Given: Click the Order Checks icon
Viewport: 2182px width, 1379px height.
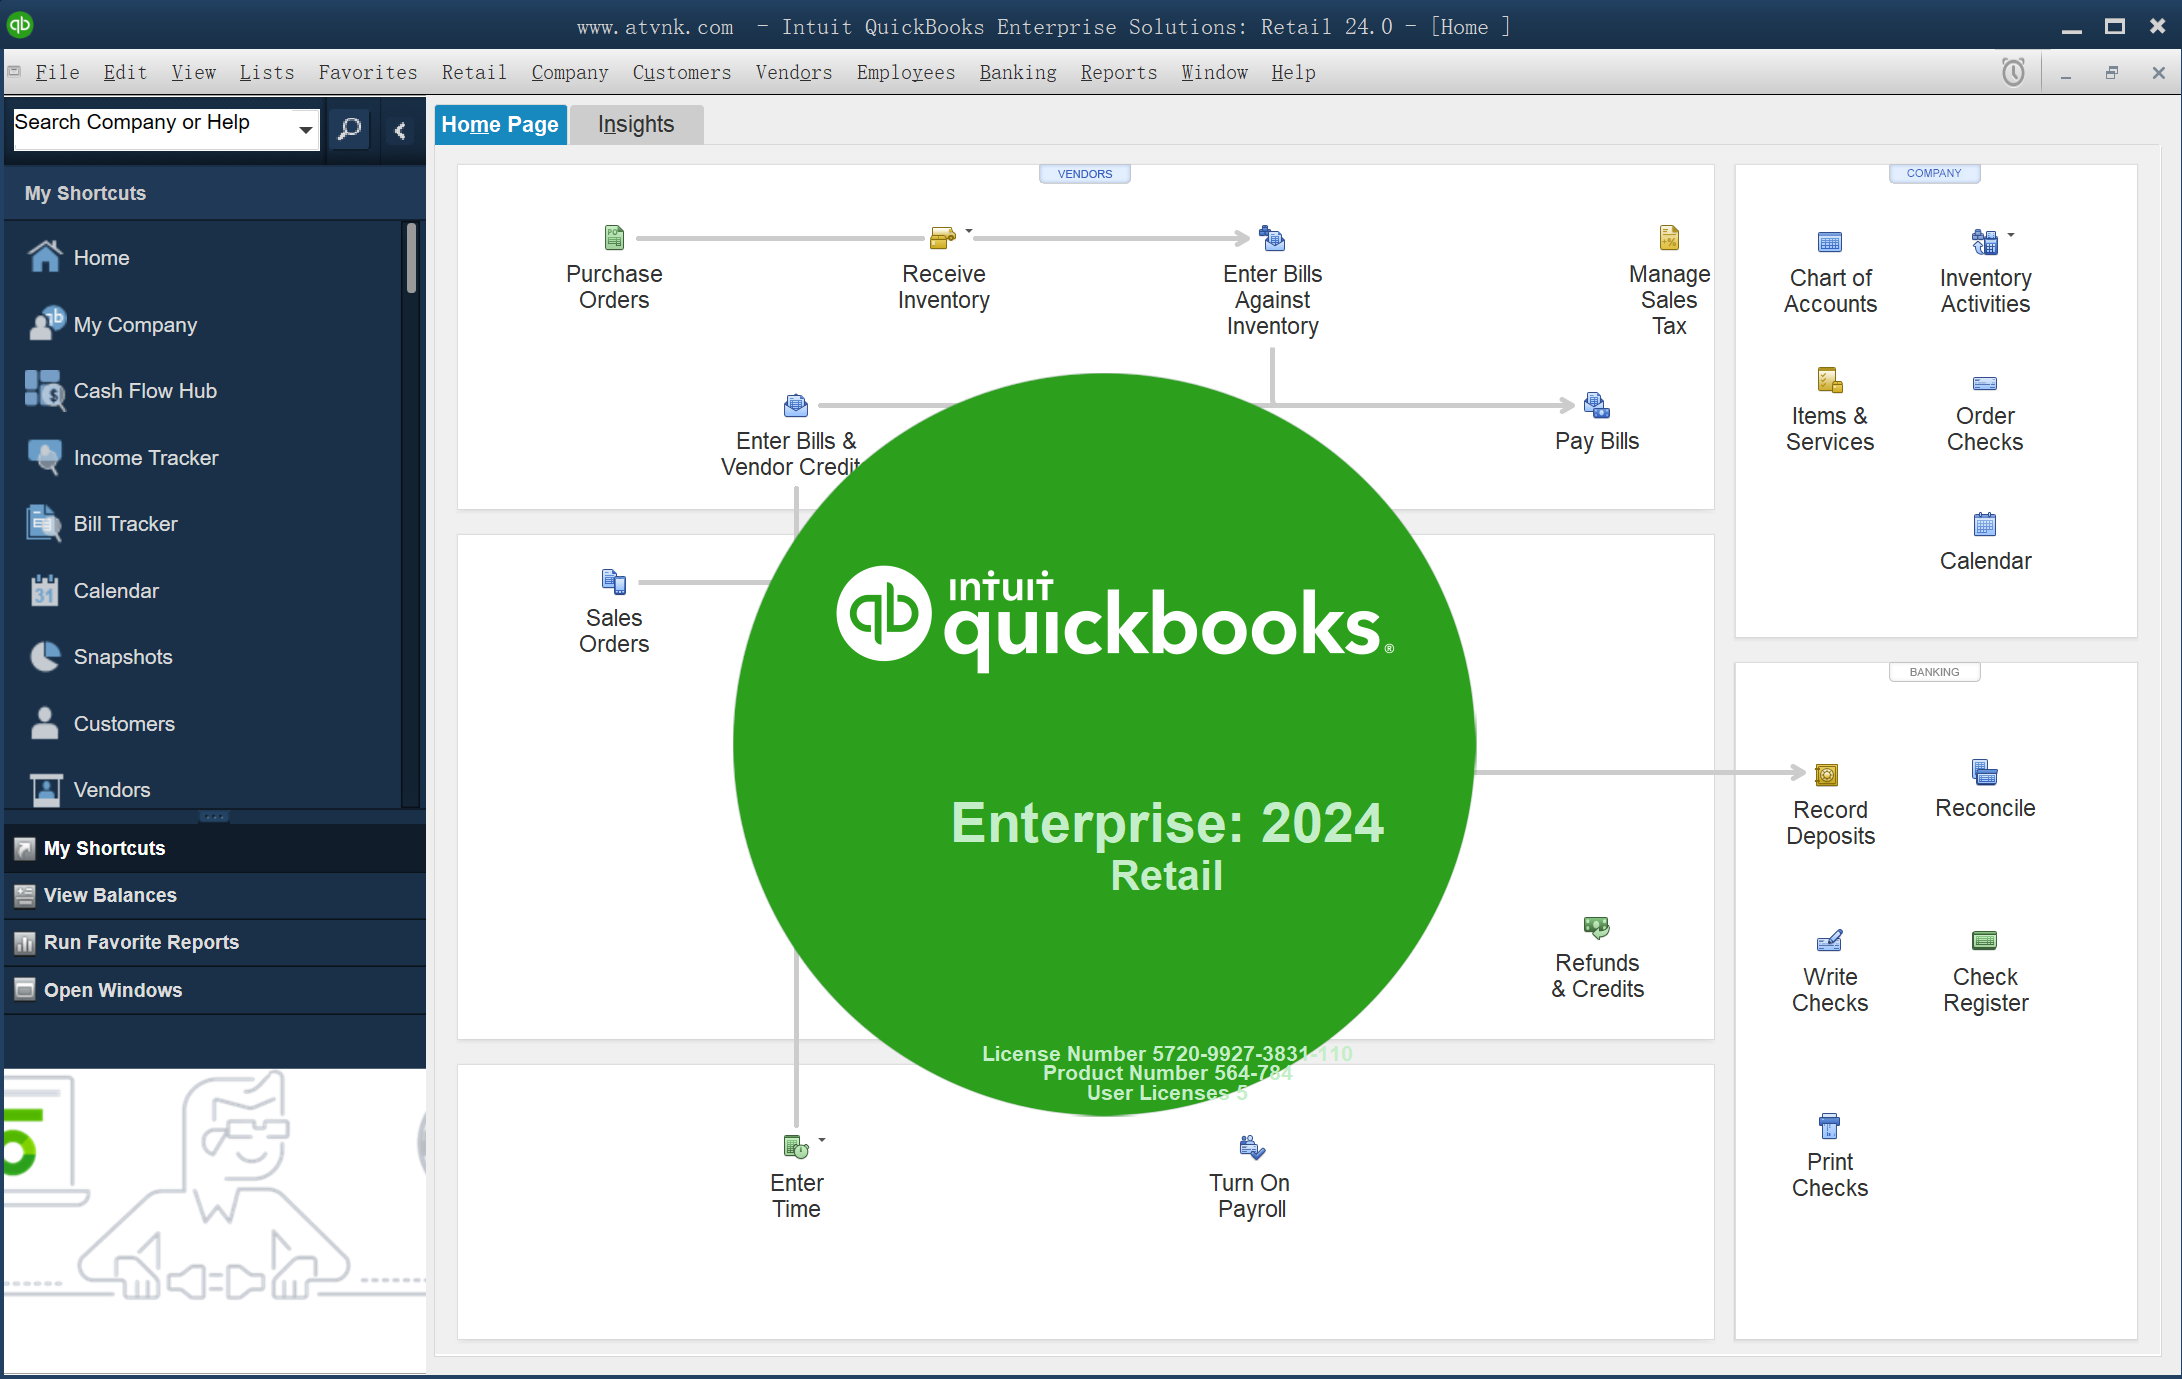Looking at the screenshot, I should pos(1984,383).
